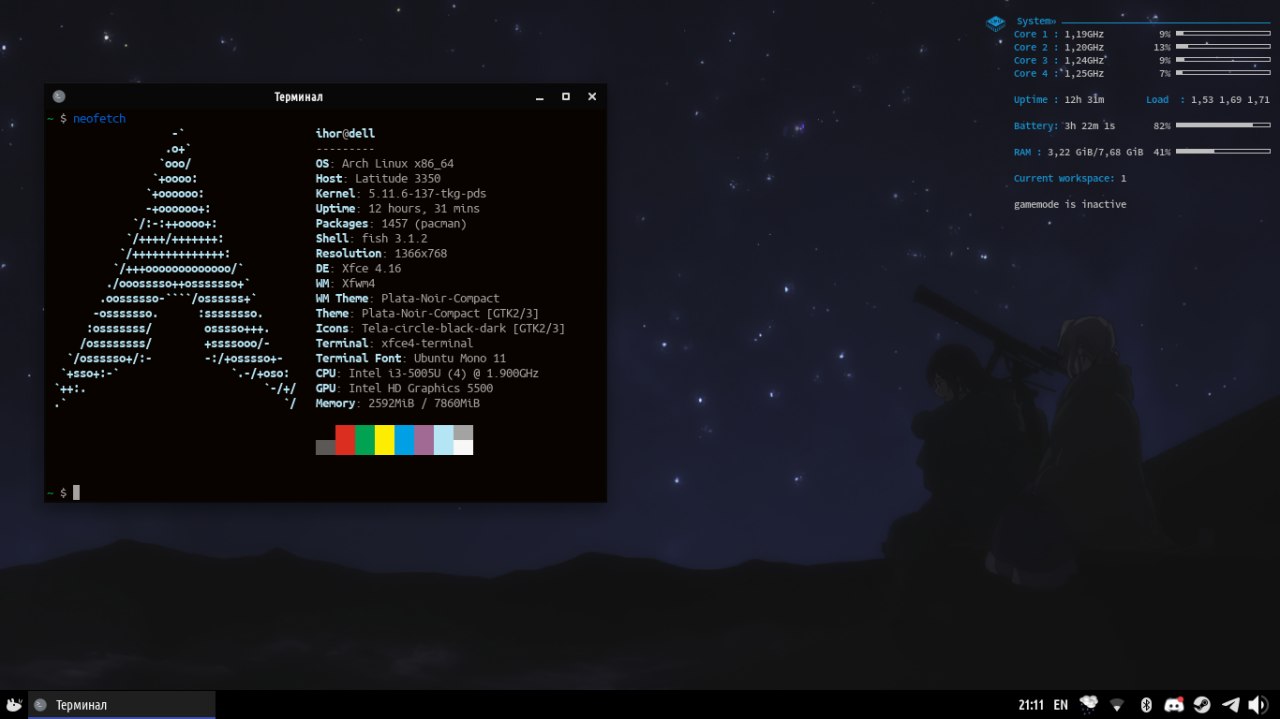Viewport: 1280px width, 719px height.
Task: Open the Xfce applications menu mouse icon
Action: (x=14, y=705)
